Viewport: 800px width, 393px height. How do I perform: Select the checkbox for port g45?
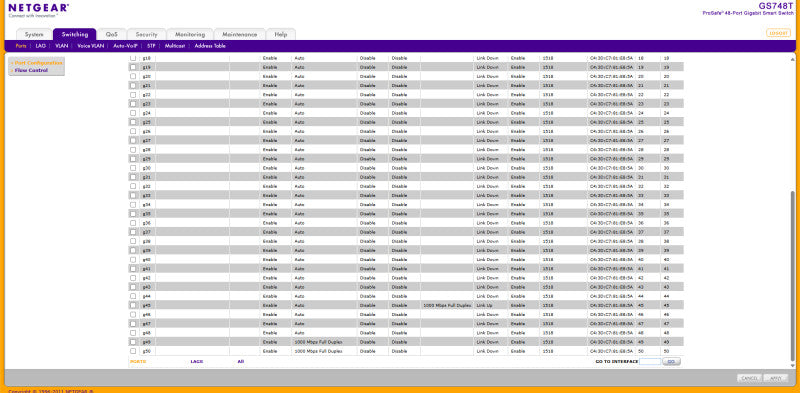tap(133, 305)
